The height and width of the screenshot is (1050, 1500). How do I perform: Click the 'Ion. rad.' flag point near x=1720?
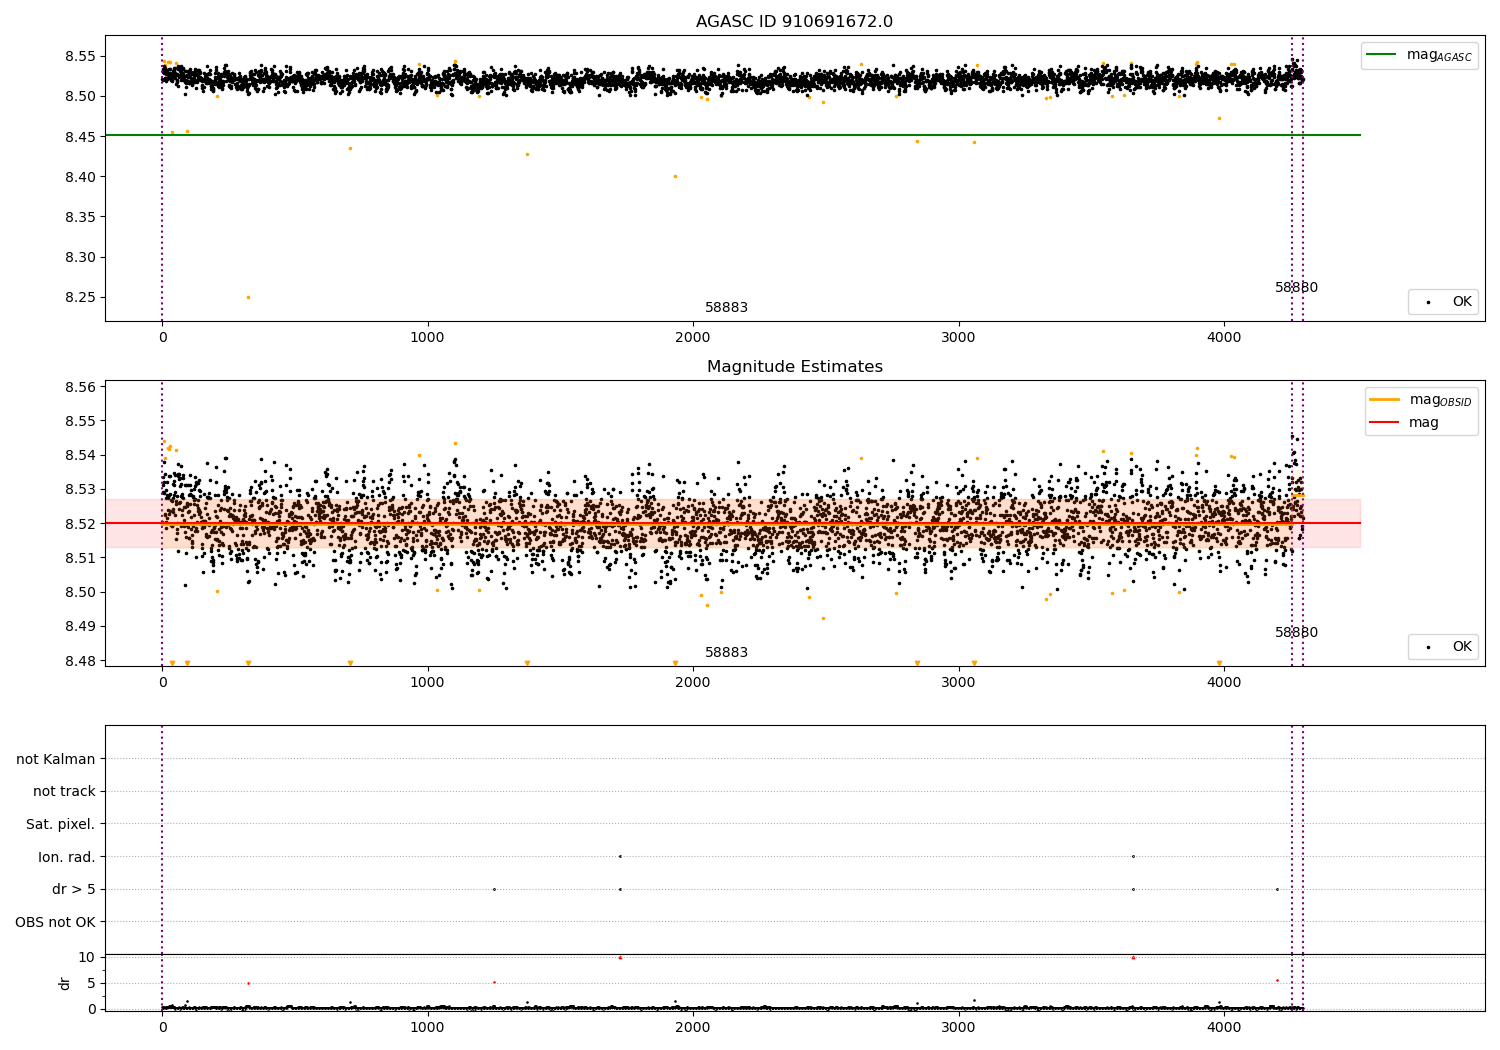620,856
